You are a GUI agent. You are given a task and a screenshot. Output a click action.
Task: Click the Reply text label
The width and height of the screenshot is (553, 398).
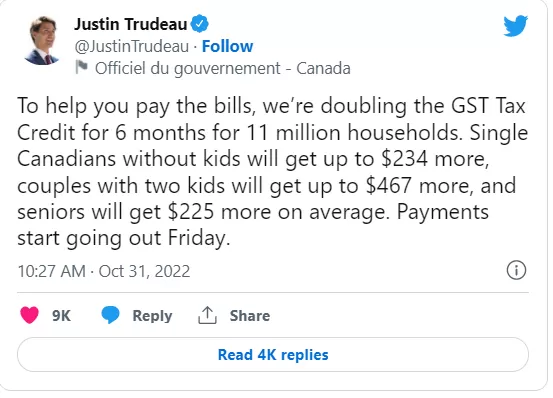[x=152, y=316]
